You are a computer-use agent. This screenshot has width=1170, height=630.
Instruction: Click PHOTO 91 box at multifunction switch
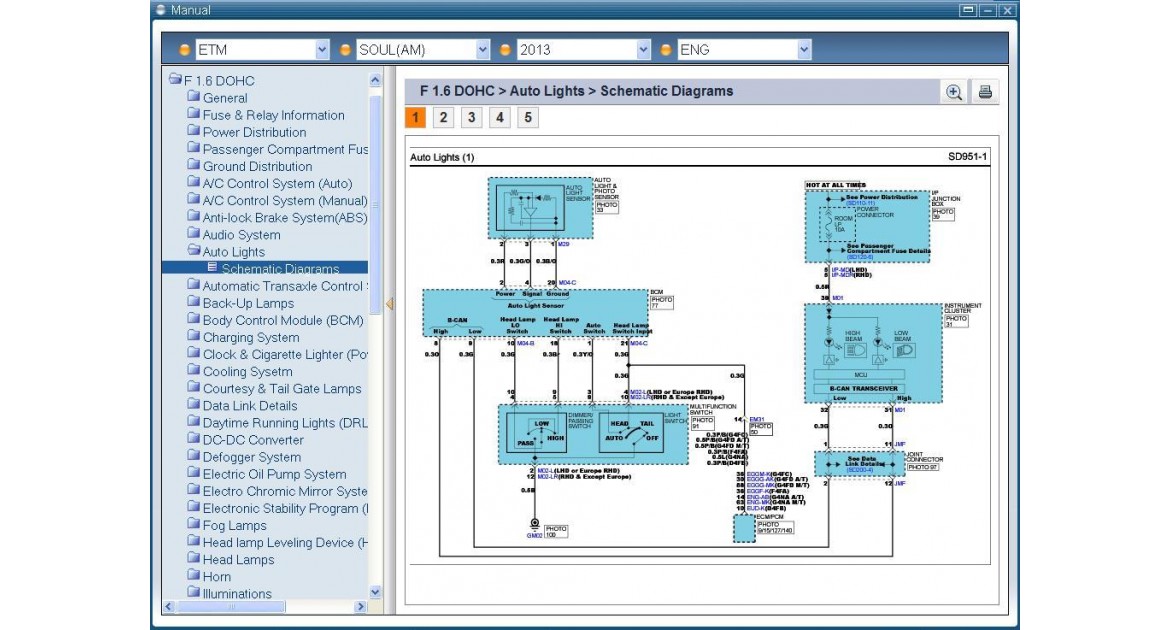701,423
